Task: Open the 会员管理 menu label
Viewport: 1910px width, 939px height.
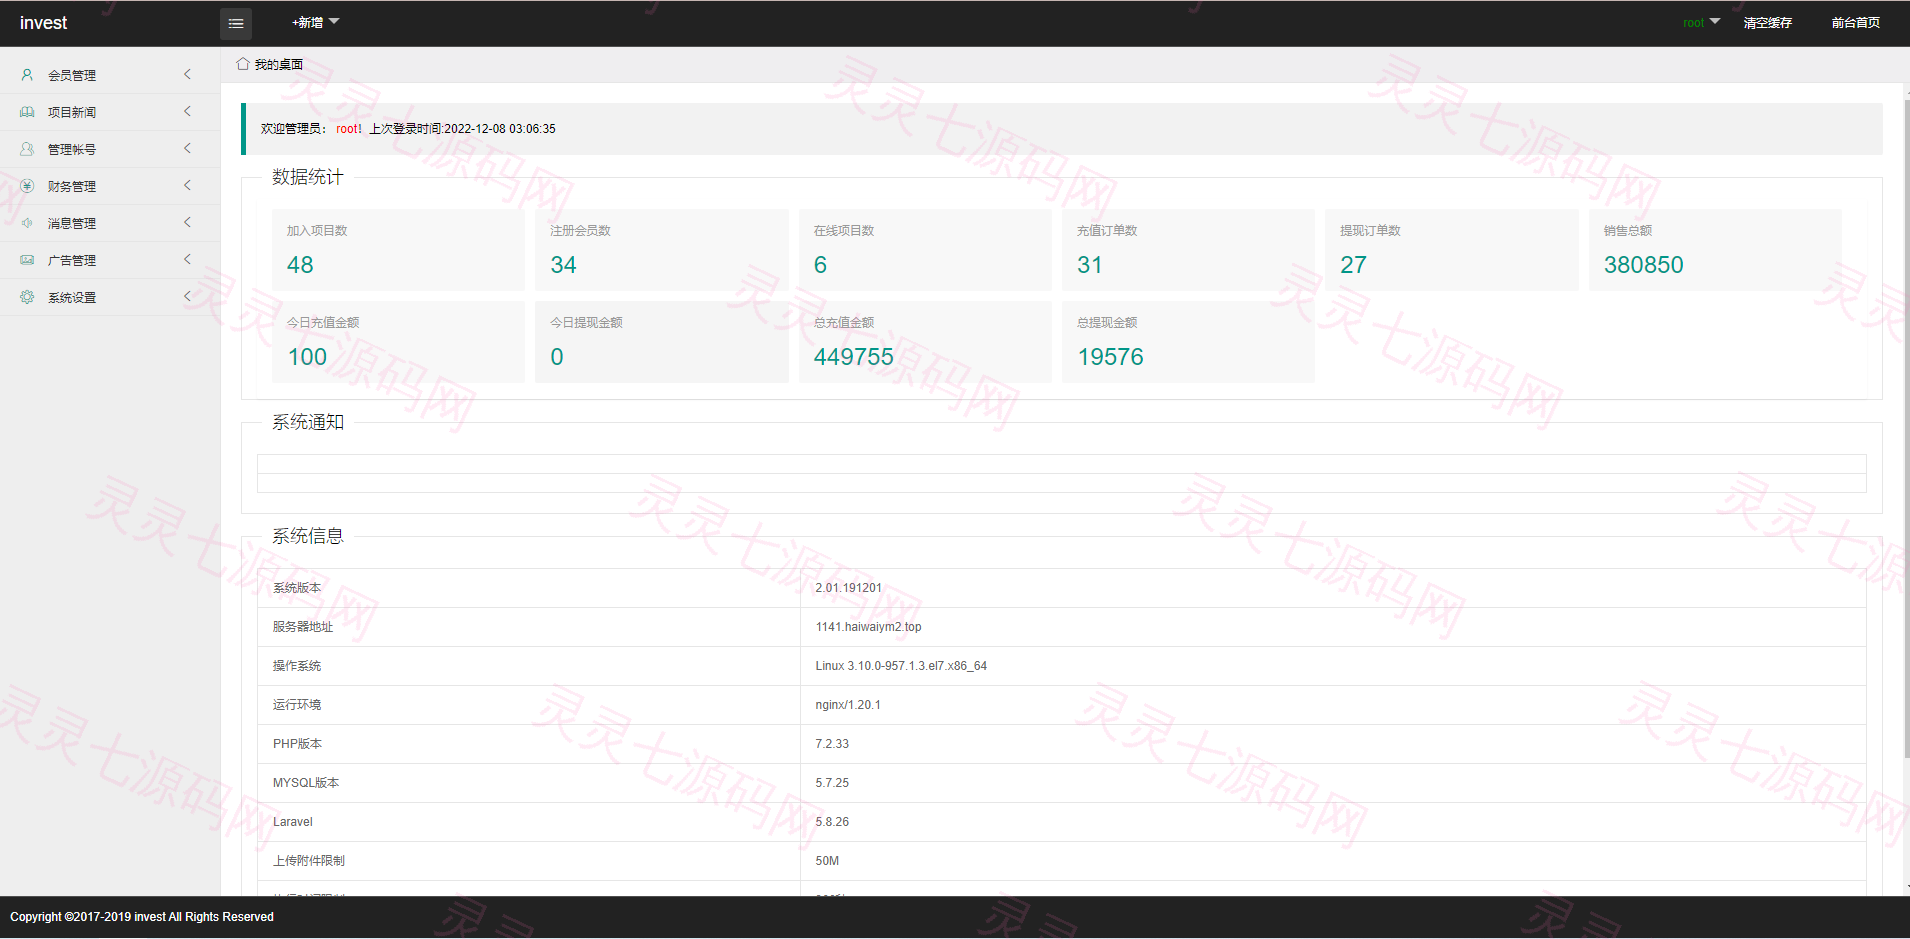Action: pyautogui.click(x=72, y=75)
